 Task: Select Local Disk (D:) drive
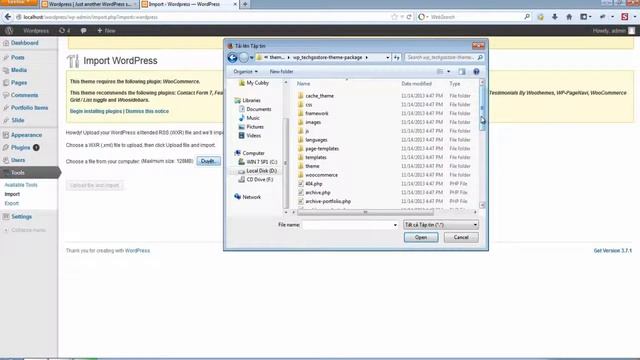[x=261, y=171]
